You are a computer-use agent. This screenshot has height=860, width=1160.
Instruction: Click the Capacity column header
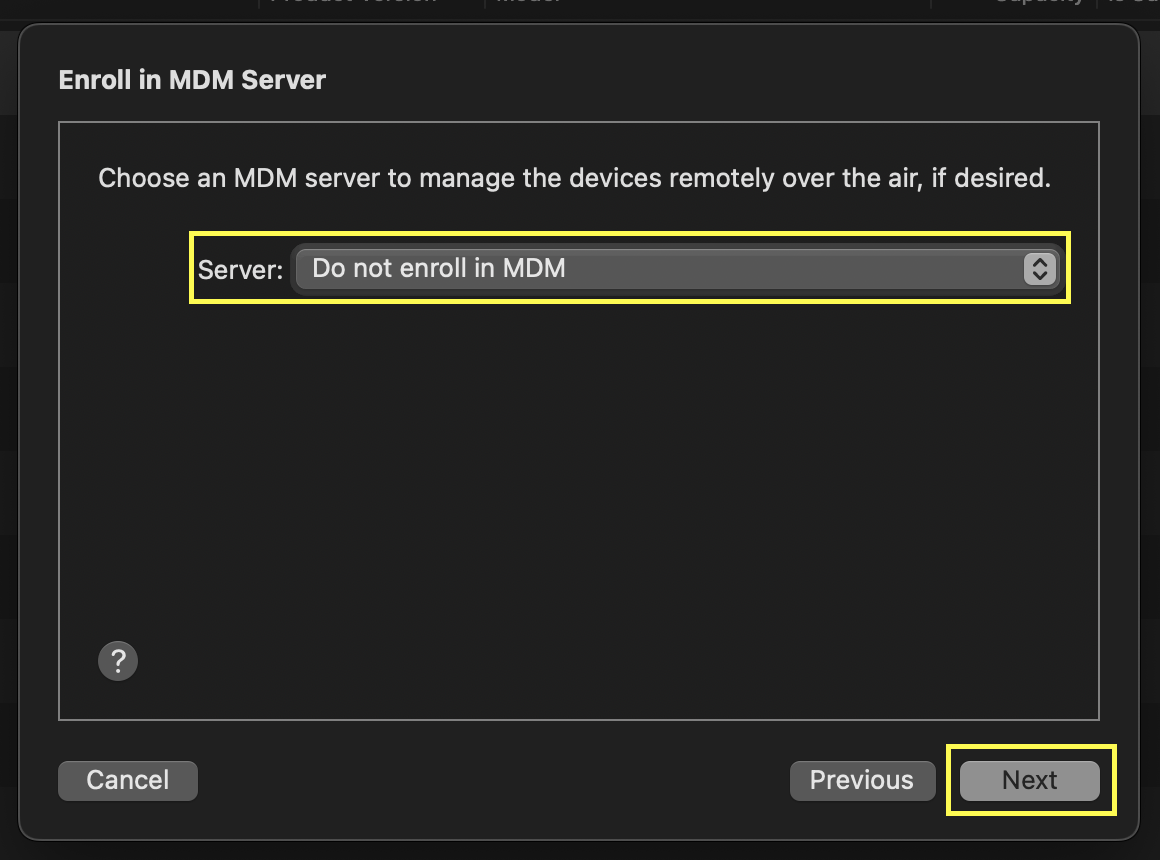click(x=1038, y=5)
